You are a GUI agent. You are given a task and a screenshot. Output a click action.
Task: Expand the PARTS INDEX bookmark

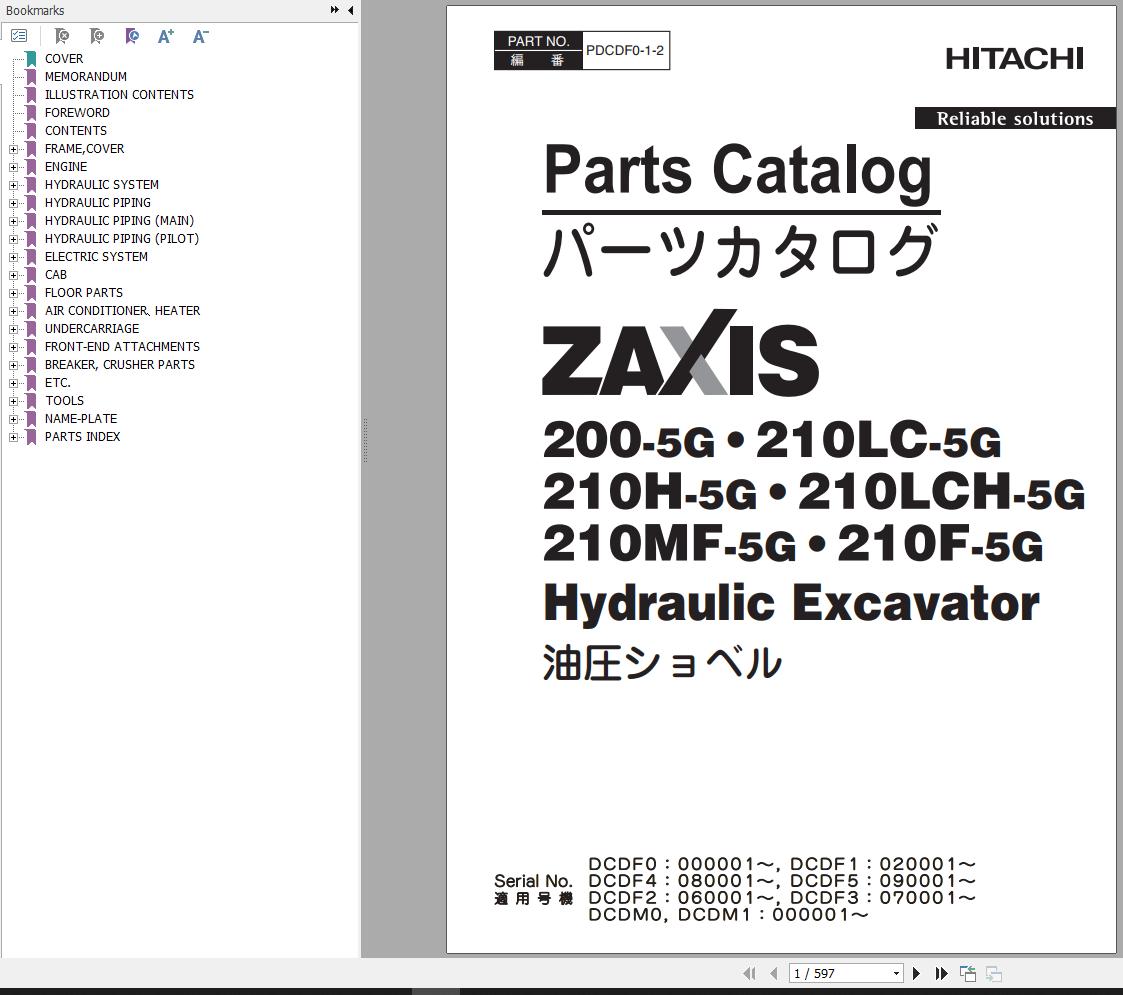[x=13, y=437]
